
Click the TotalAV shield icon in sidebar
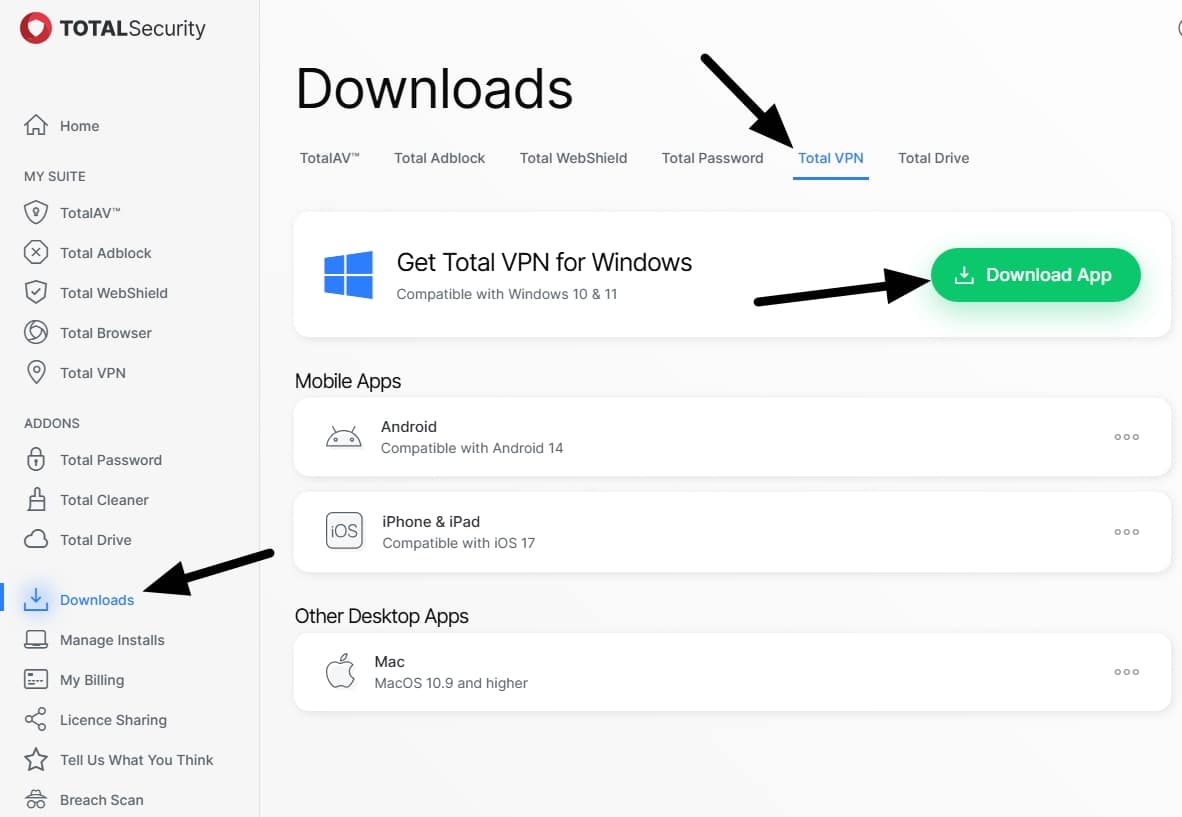[x=35, y=213]
